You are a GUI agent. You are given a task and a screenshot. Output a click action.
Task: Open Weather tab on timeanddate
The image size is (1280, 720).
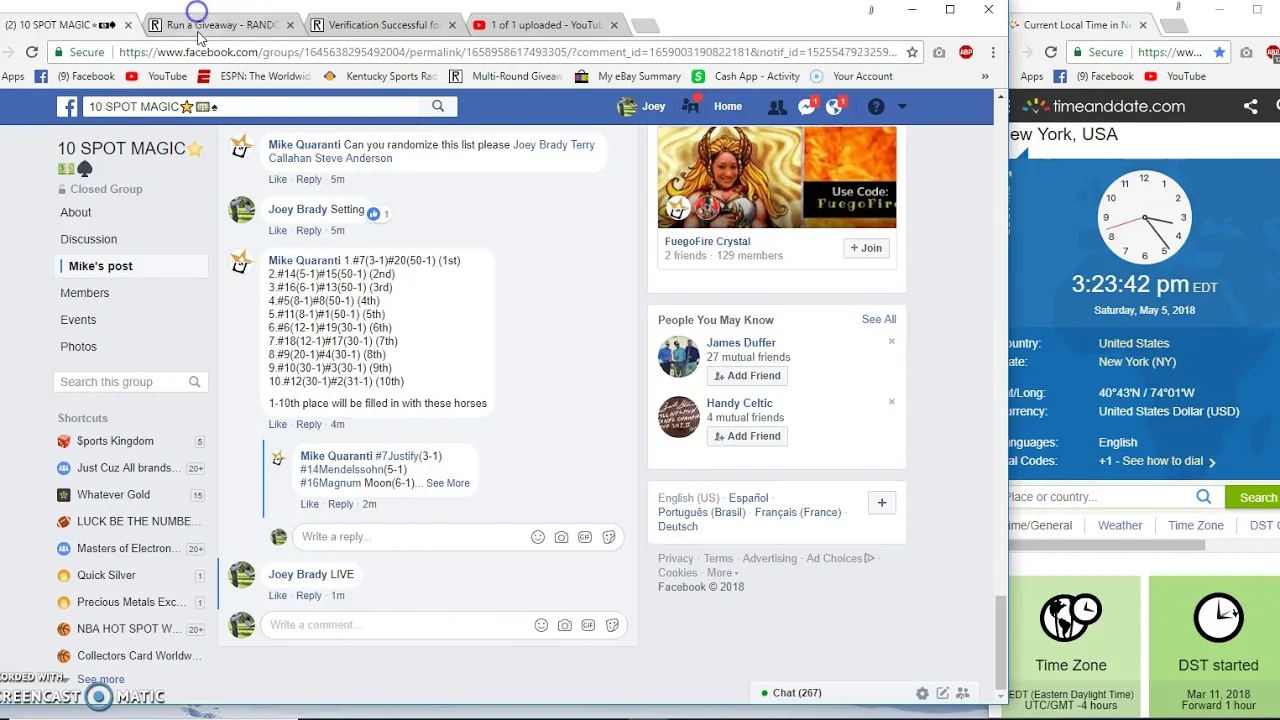click(1120, 525)
